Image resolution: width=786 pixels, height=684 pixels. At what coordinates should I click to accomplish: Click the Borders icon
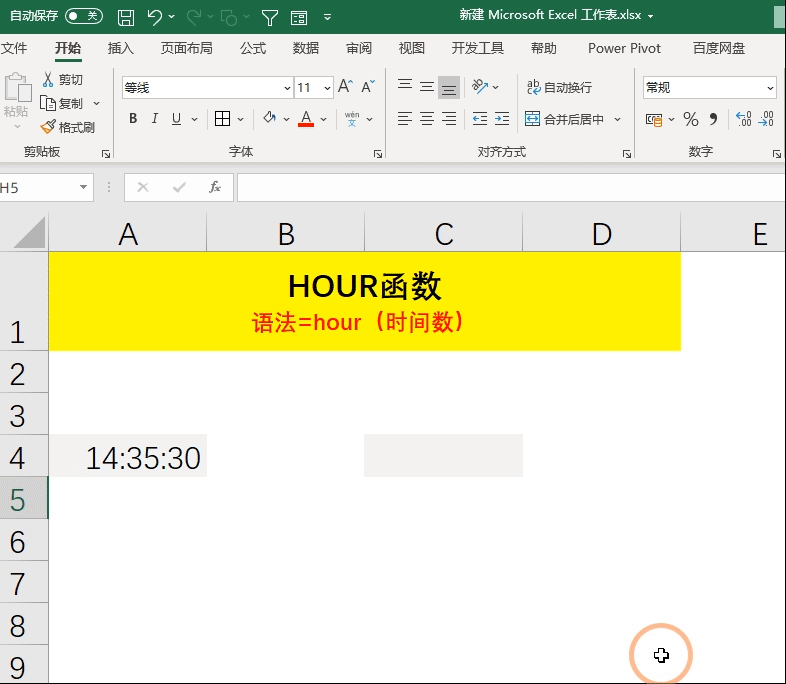223,119
